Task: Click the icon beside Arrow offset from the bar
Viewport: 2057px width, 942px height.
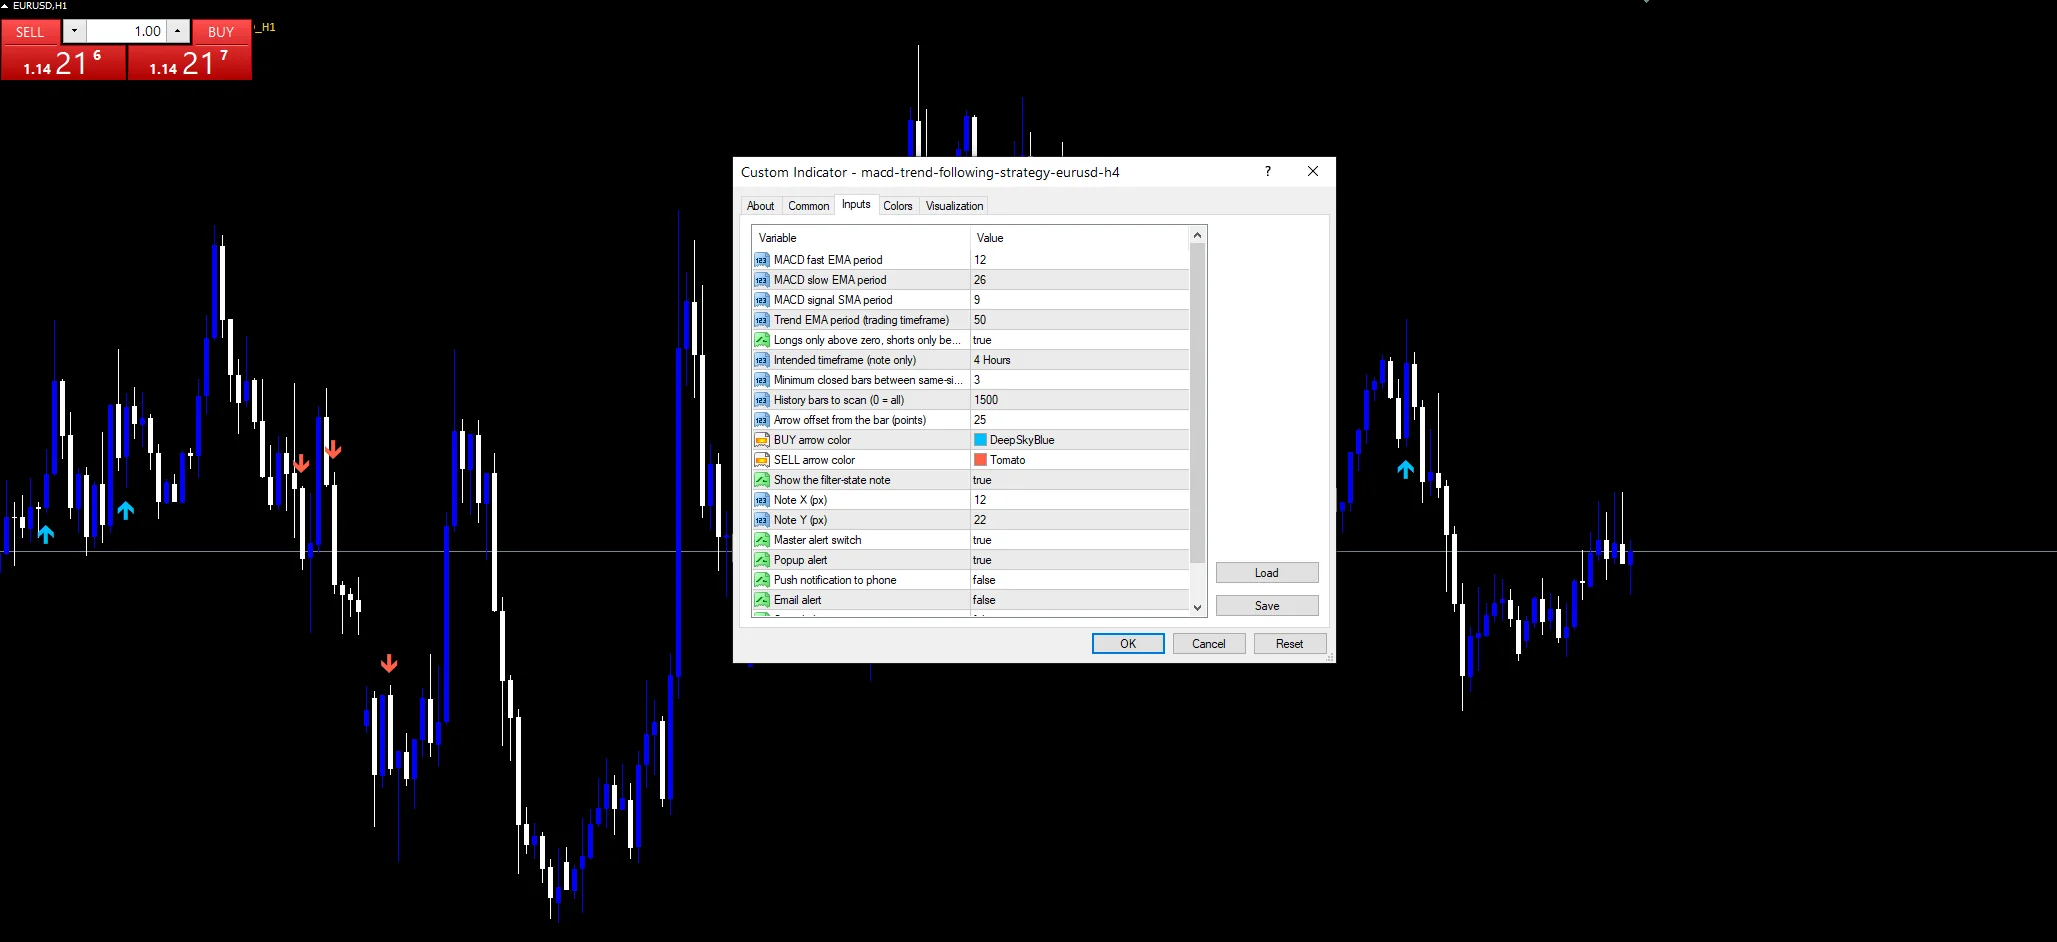Action: pos(762,420)
